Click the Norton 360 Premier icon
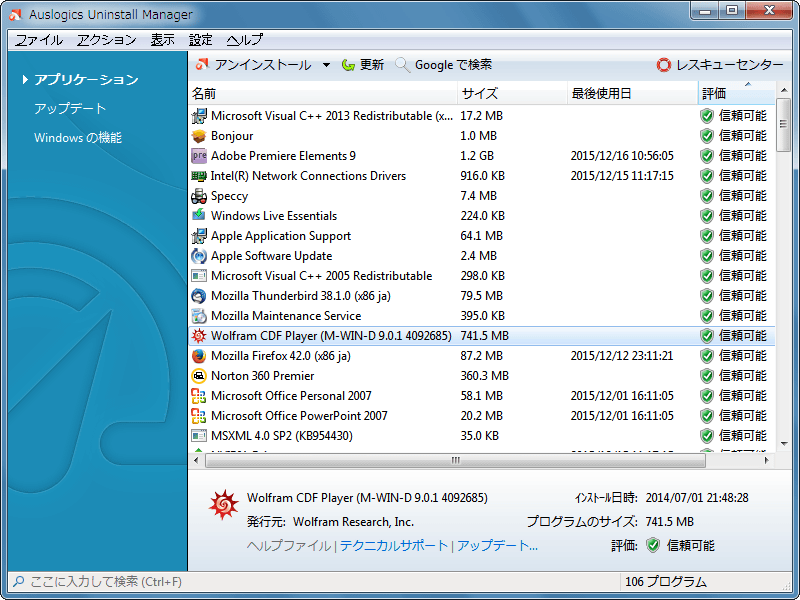The image size is (800, 600). pyautogui.click(x=198, y=376)
